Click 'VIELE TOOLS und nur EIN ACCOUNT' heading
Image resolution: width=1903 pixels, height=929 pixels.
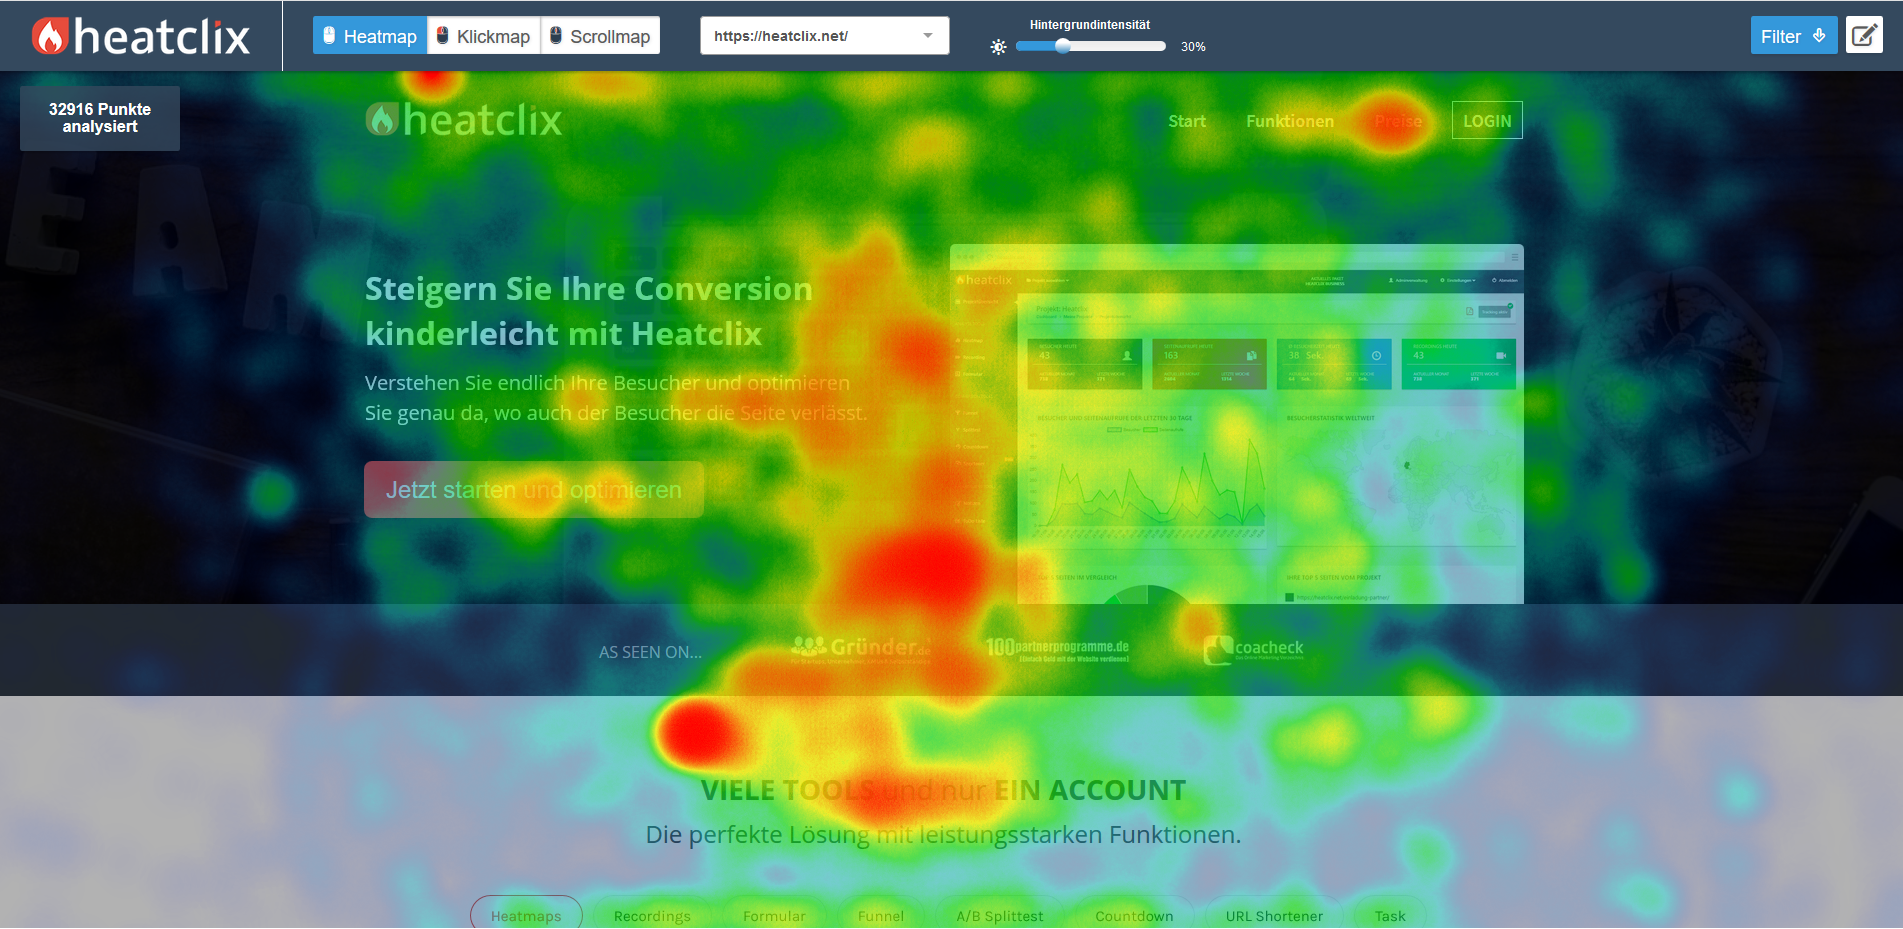[x=943, y=790]
